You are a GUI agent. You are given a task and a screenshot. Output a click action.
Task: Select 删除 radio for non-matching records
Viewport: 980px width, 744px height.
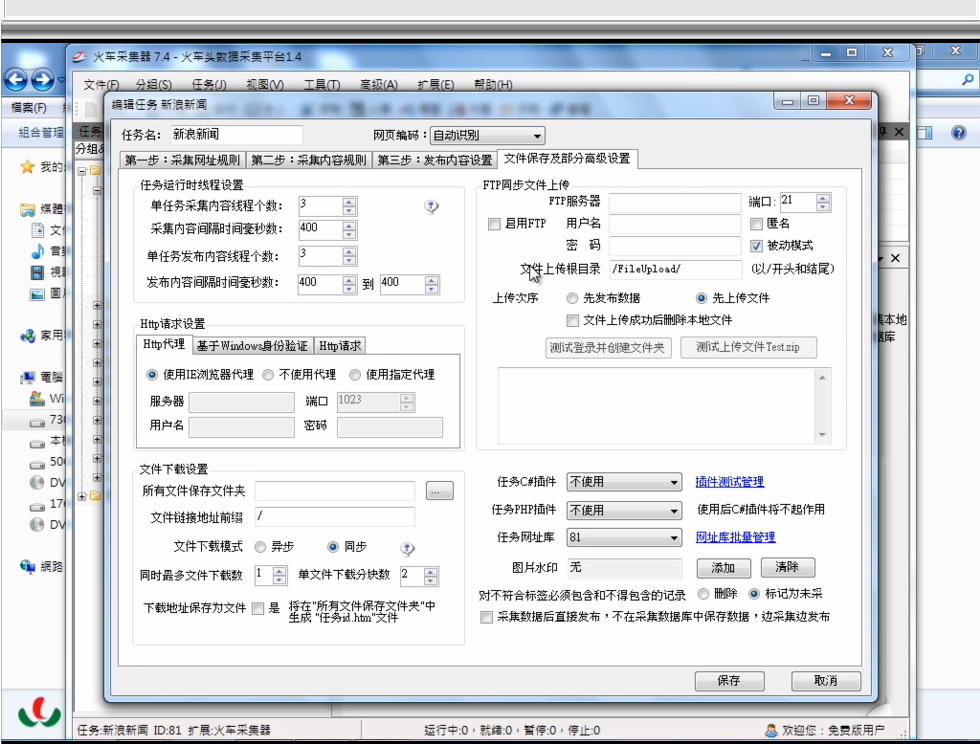704,593
